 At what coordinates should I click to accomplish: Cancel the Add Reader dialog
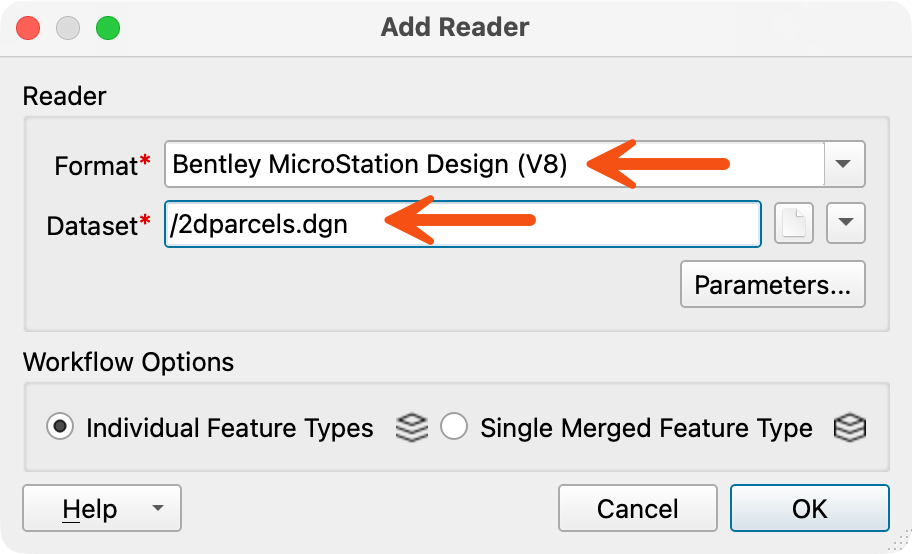(x=637, y=508)
